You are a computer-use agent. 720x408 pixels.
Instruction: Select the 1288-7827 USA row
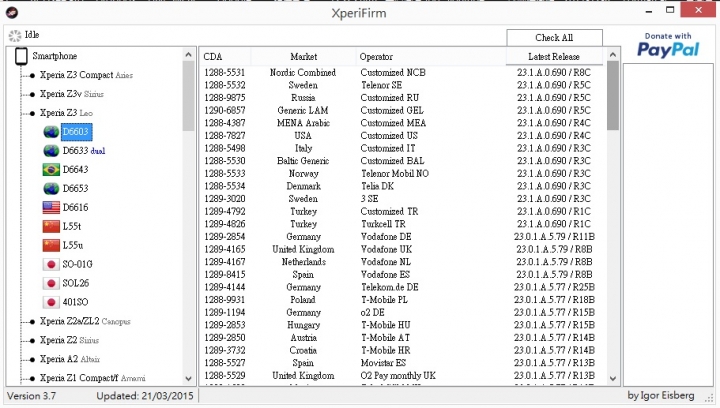403,136
